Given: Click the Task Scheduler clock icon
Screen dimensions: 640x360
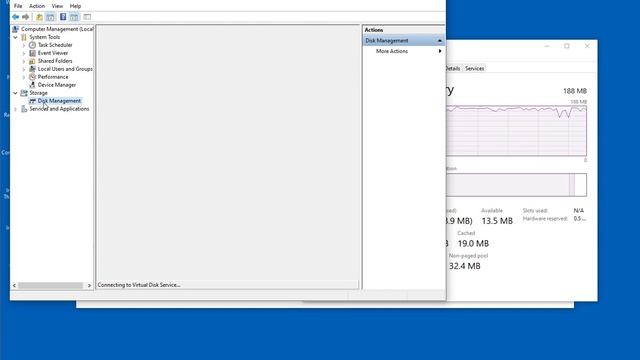Looking at the screenshot, I should click(x=32, y=45).
